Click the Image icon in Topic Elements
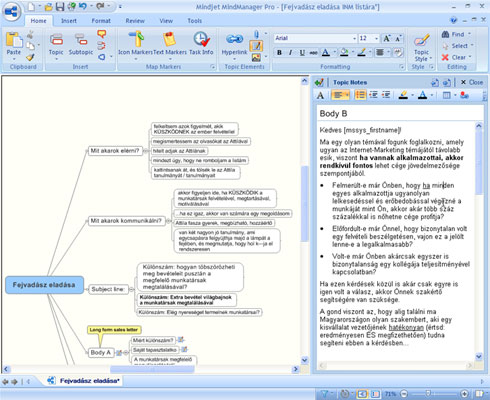Screen dimensions: 490x400 (x=256, y=57)
